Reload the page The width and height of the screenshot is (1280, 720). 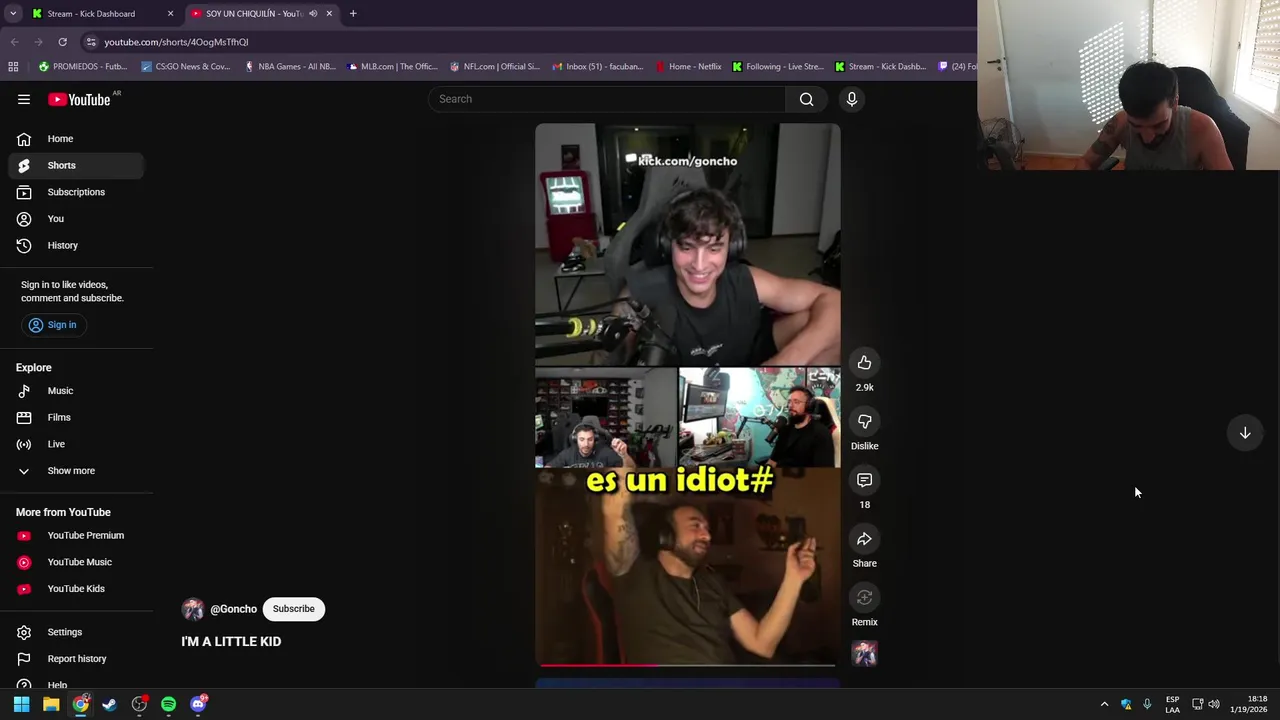pos(62,42)
